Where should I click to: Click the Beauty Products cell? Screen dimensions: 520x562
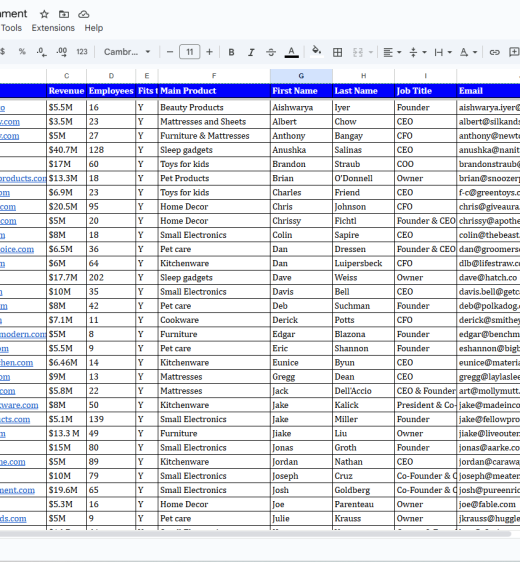(x=214, y=108)
